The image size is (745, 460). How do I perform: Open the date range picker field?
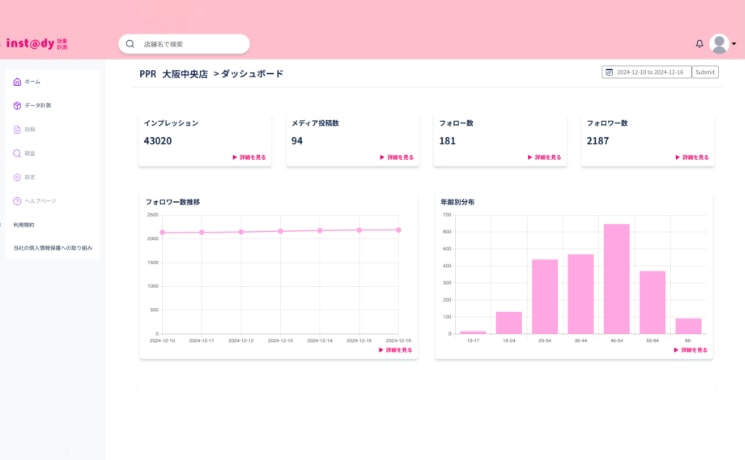[652, 72]
